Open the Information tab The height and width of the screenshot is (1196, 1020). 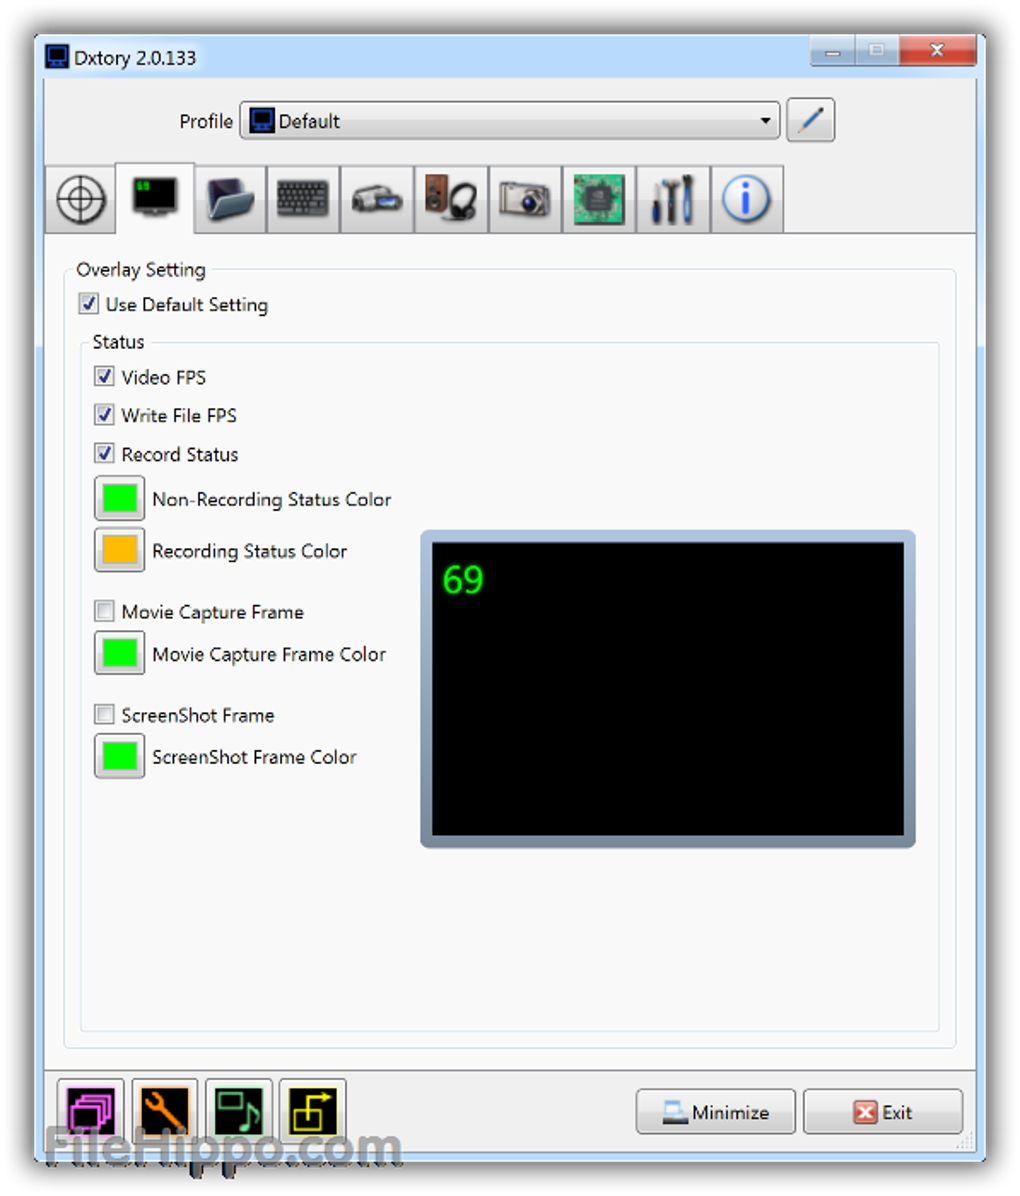[746, 199]
